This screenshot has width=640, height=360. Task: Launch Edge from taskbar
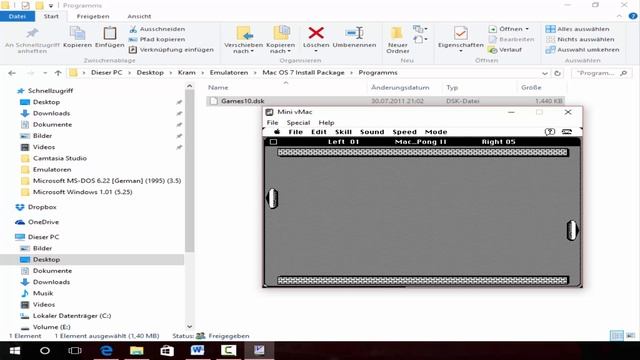[106, 351]
